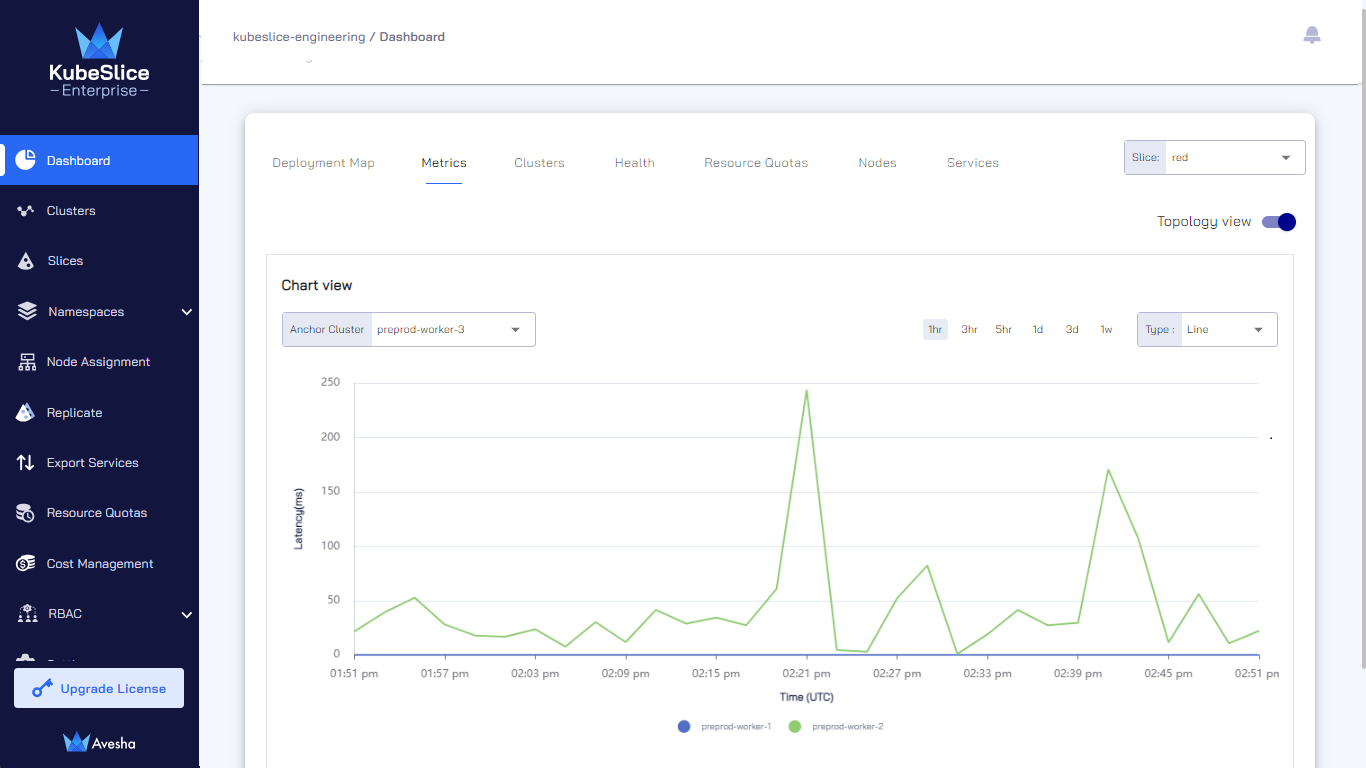The width and height of the screenshot is (1366, 768).
Task: Turn off the Topology view switch
Action: pyautogui.click(x=1278, y=222)
